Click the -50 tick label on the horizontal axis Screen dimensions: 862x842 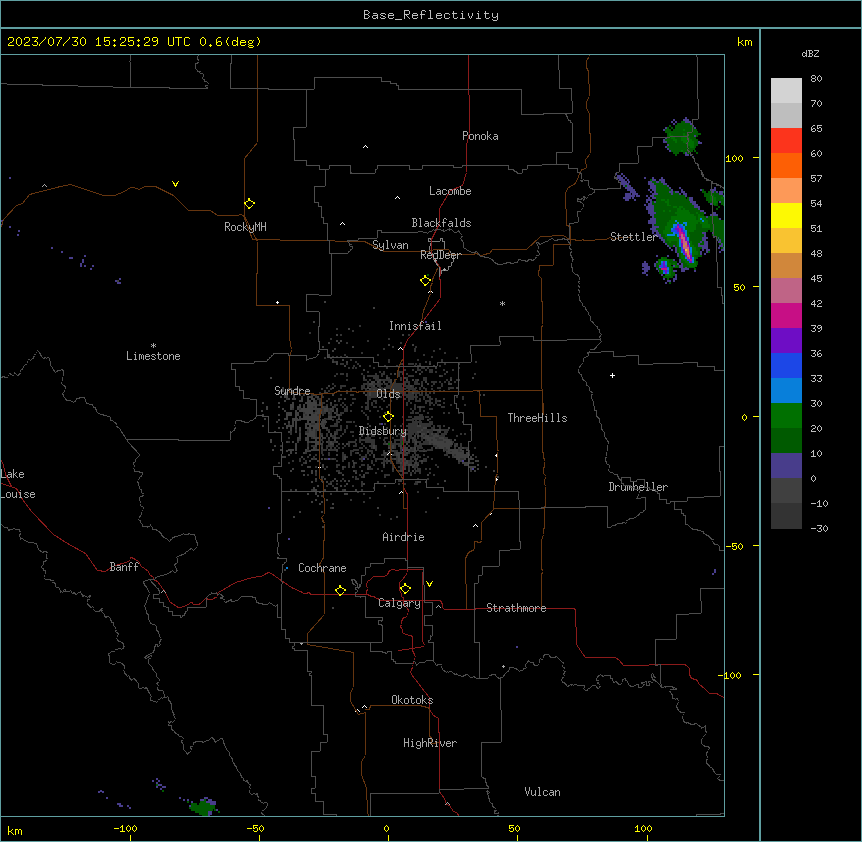(255, 829)
